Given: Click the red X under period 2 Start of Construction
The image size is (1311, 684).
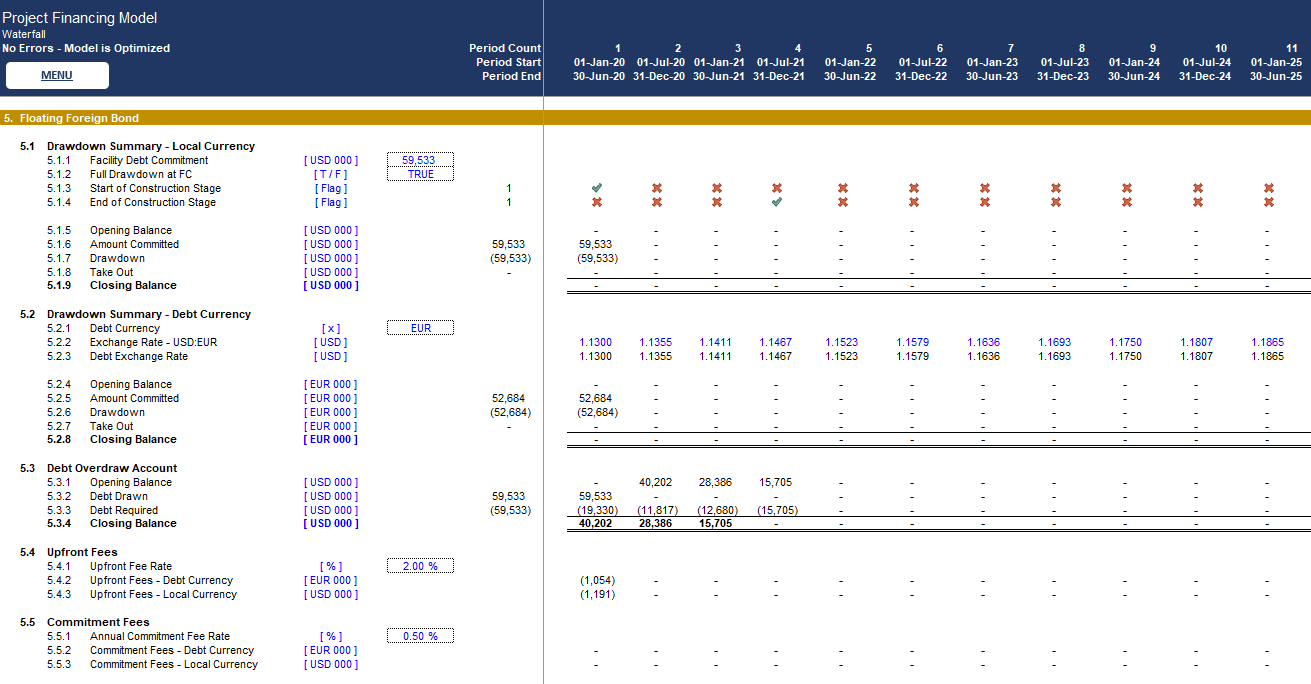Looking at the screenshot, I should (x=657, y=188).
